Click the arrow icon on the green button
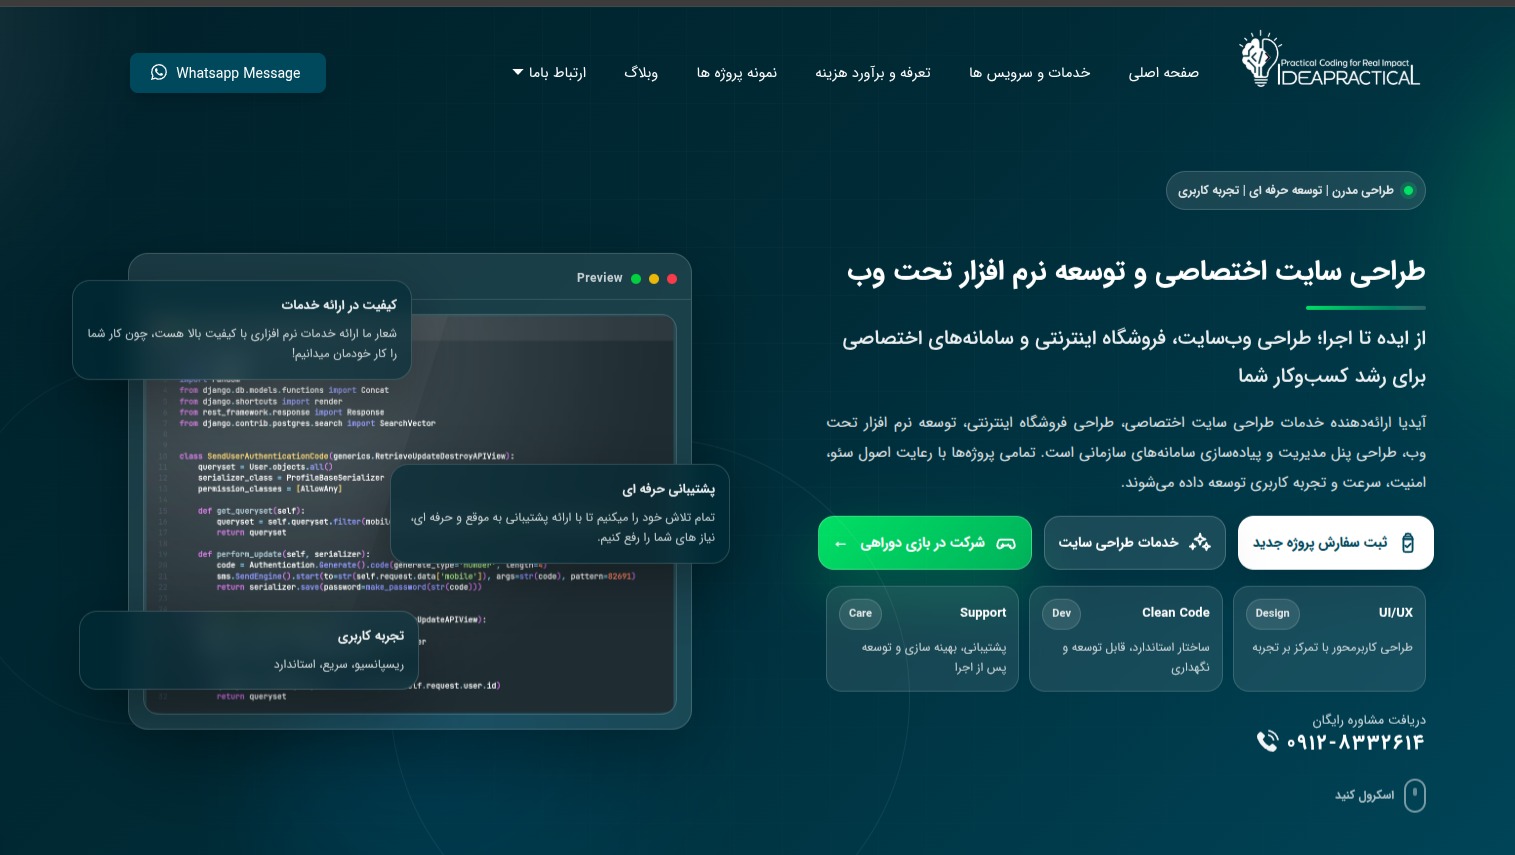This screenshot has width=1515, height=855. pyautogui.click(x=840, y=544)
